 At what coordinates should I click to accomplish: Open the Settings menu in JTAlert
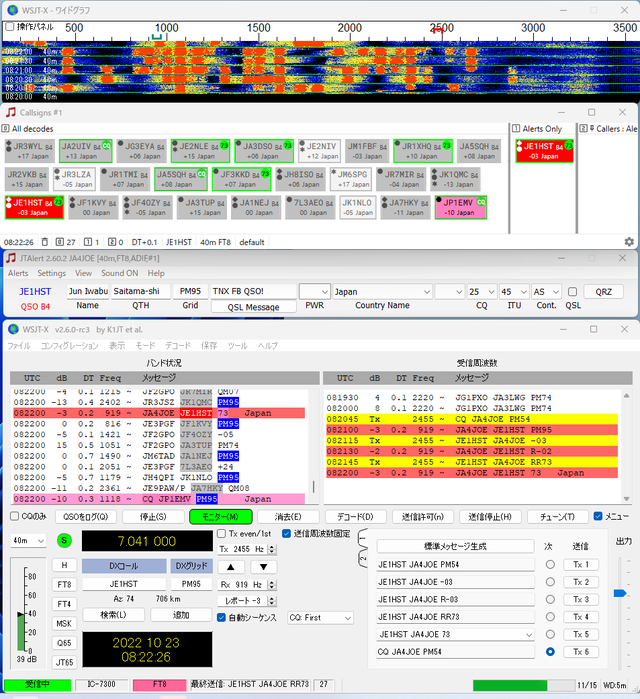click(51, 273)
